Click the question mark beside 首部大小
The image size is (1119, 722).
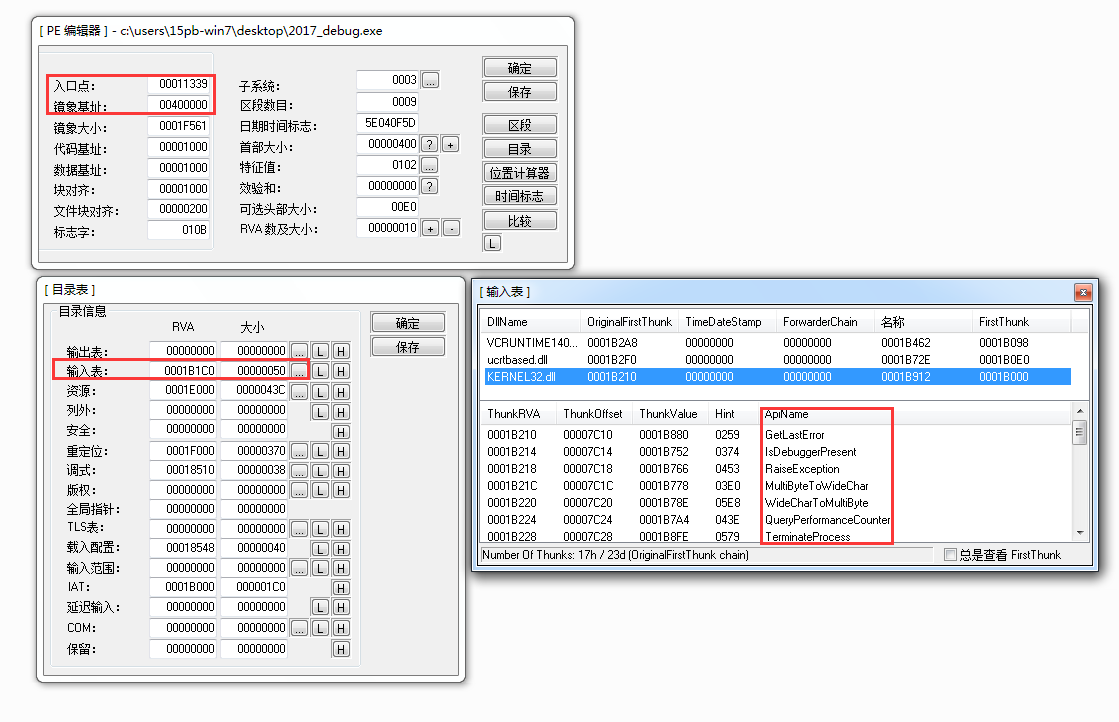pyautogui.click(x=430, y=144)
